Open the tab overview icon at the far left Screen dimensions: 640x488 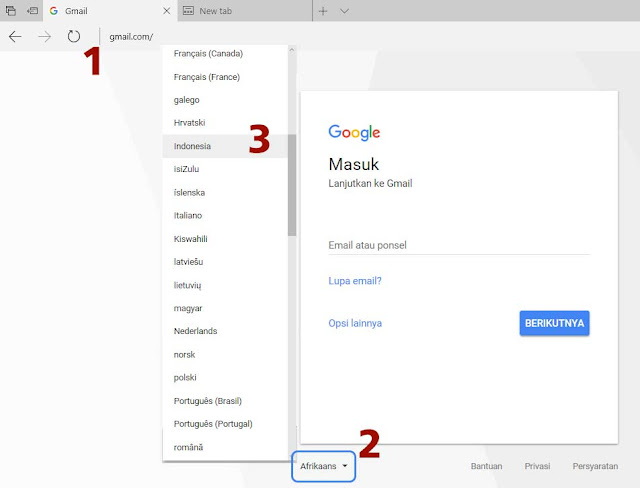coord(11,11)
